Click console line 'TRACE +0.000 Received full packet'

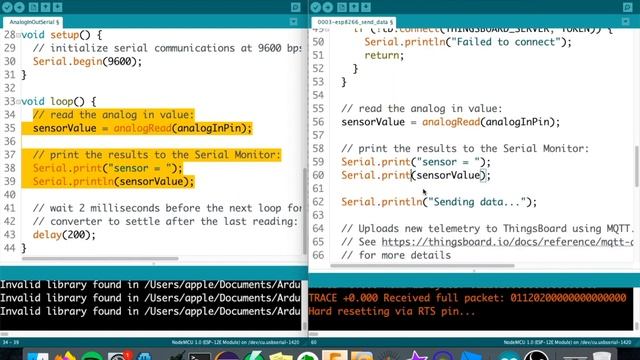click(467, 298)
